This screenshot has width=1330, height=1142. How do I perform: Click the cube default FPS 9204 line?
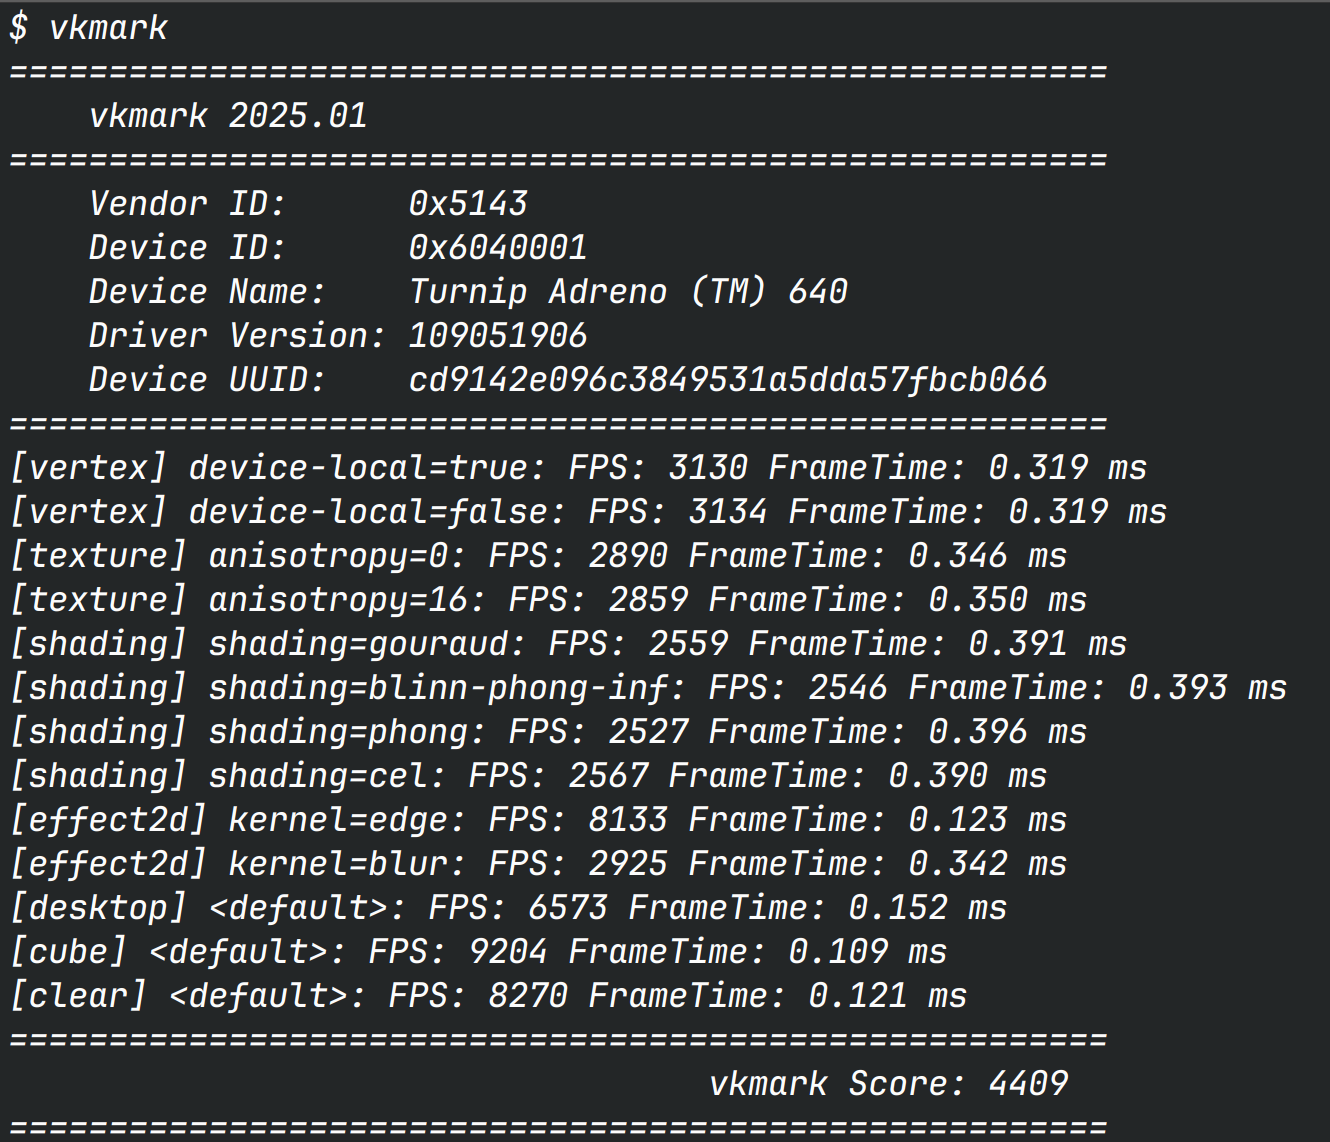[478, 952]
